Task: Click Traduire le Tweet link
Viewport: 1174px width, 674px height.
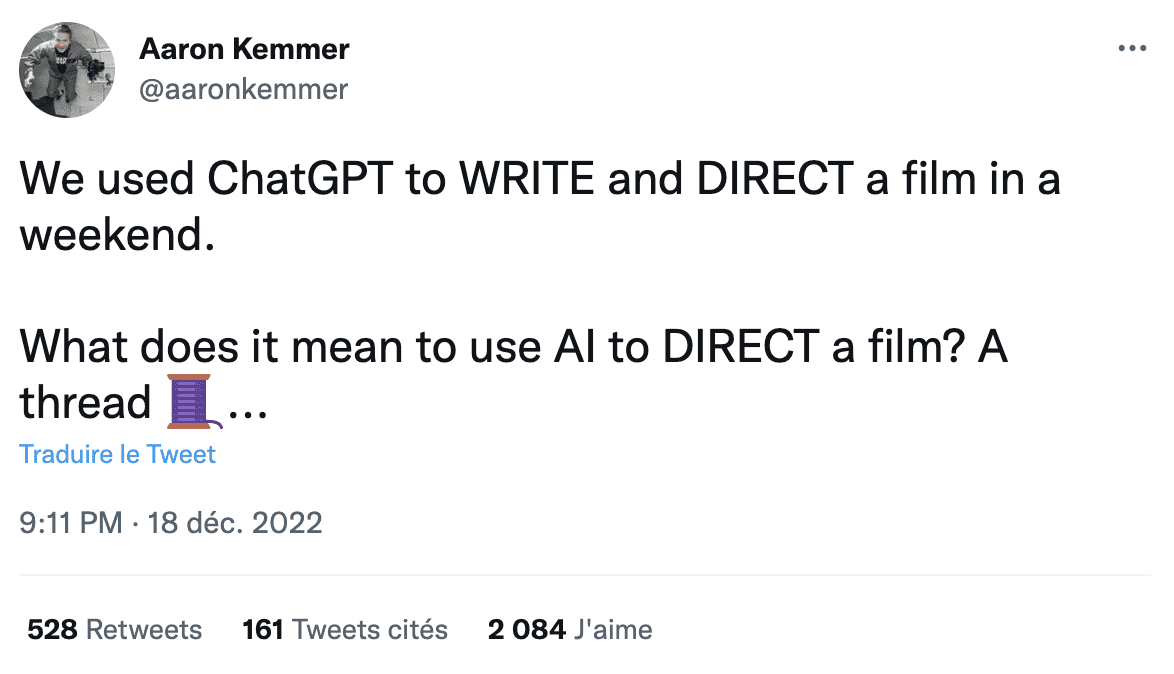Action: coord(117,455)
